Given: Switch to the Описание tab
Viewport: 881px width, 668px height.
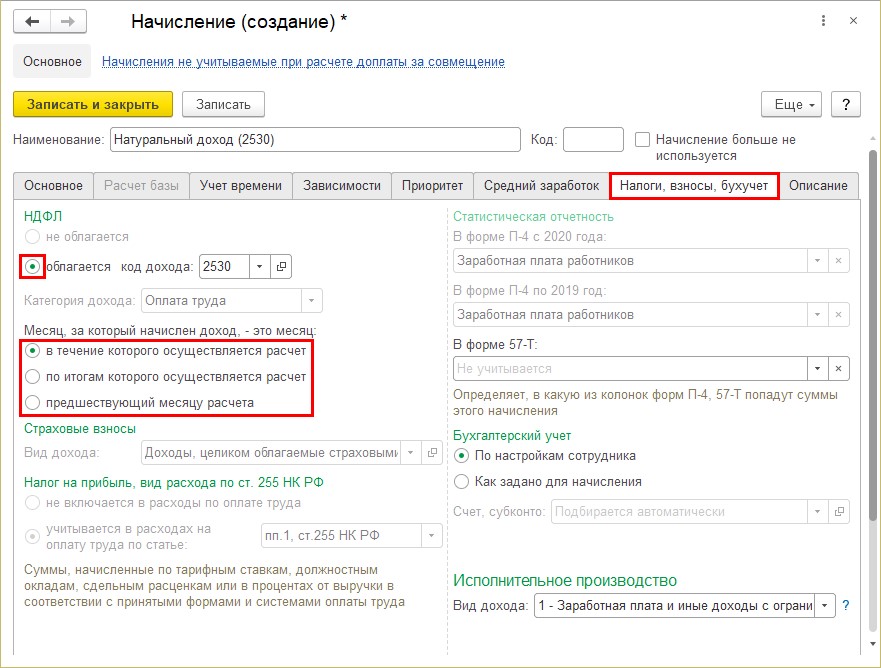Looking at the screenshot, I should 818,186.
